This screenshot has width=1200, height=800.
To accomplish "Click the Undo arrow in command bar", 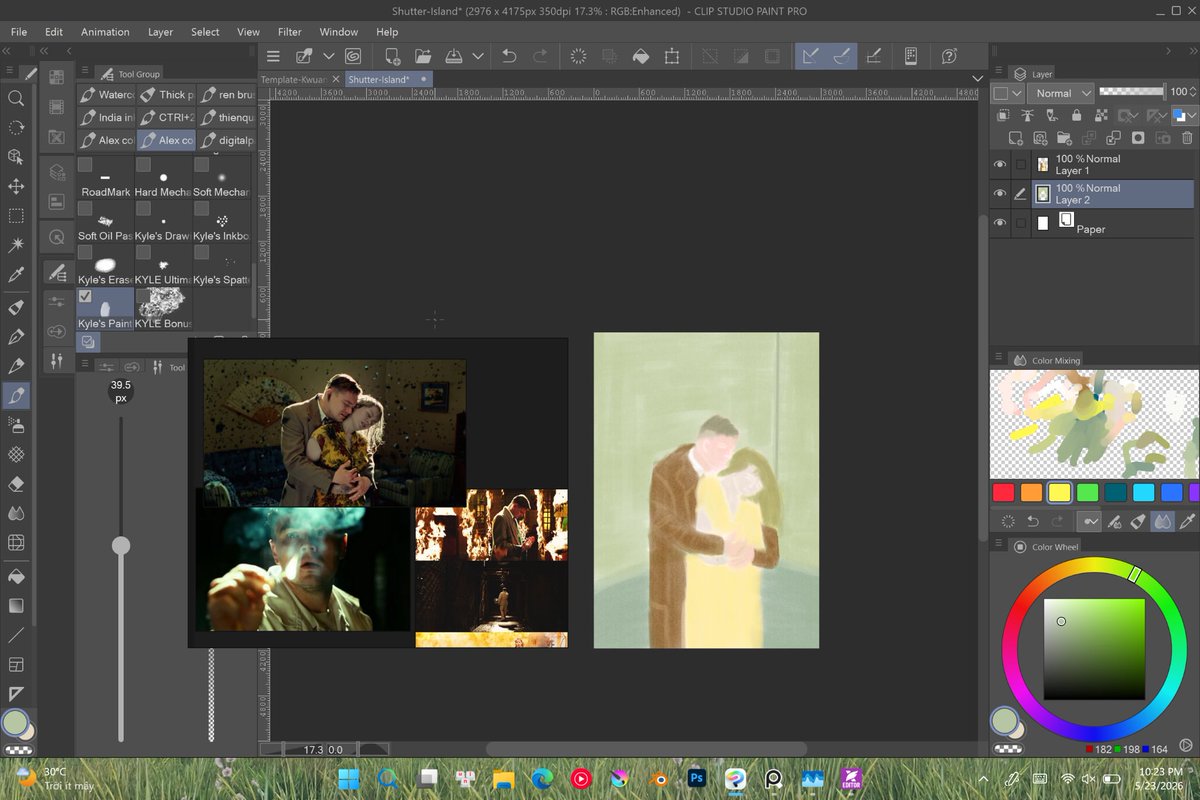I will pos(509,57).
